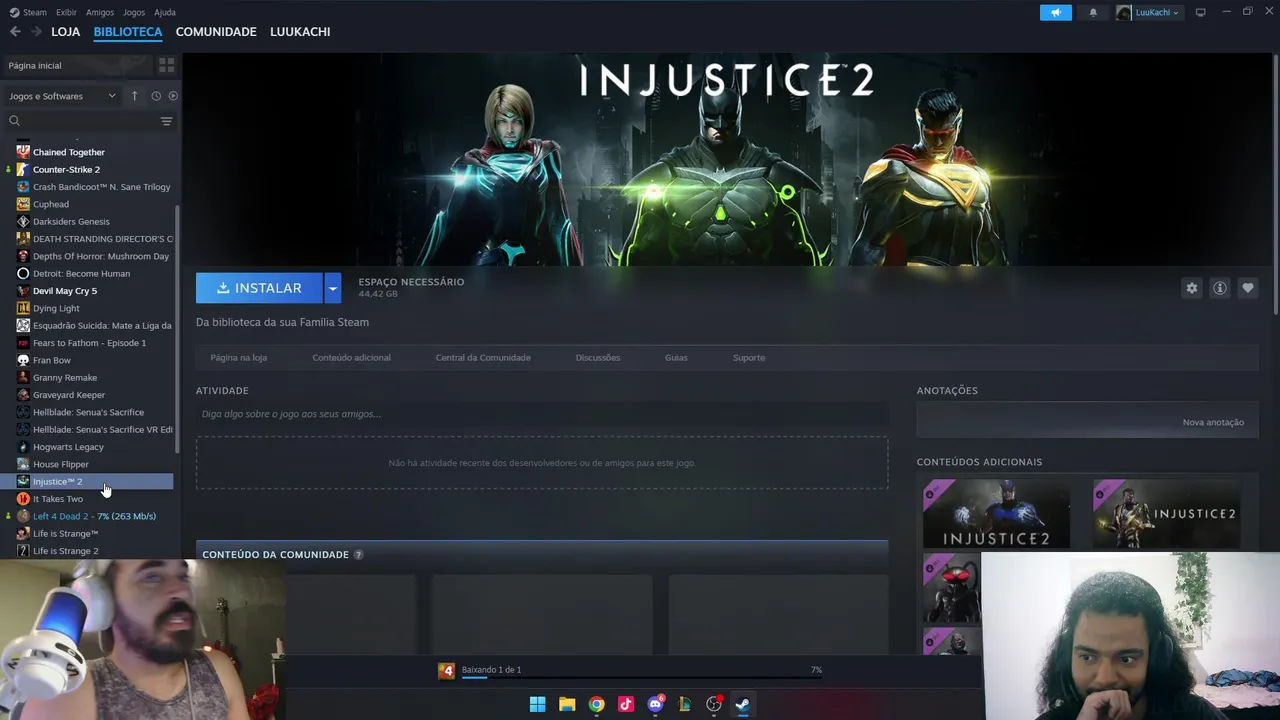Select Chained Together in library list
Viewport: 1280px width, 720px height.
[x=69, y=152]
